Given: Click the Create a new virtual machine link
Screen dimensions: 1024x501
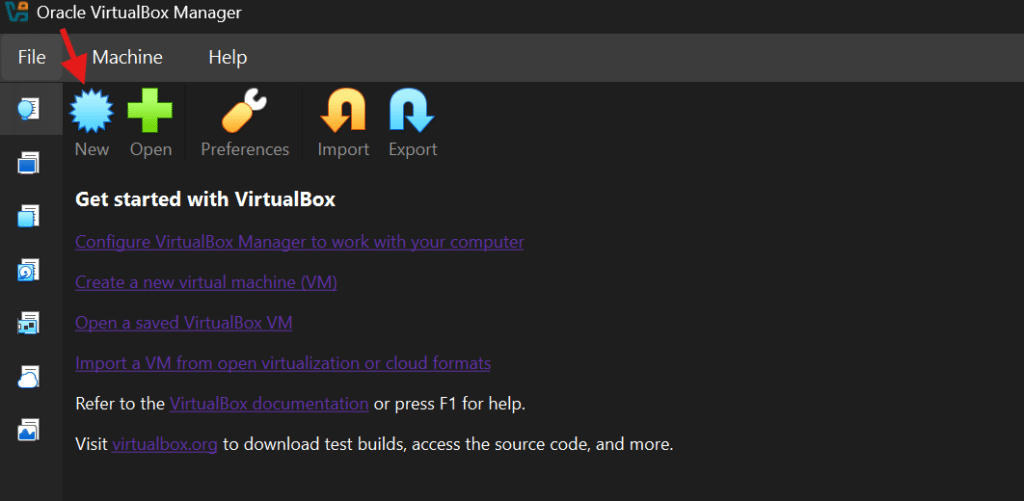Looking at the screenshot, I should (206, 283).
